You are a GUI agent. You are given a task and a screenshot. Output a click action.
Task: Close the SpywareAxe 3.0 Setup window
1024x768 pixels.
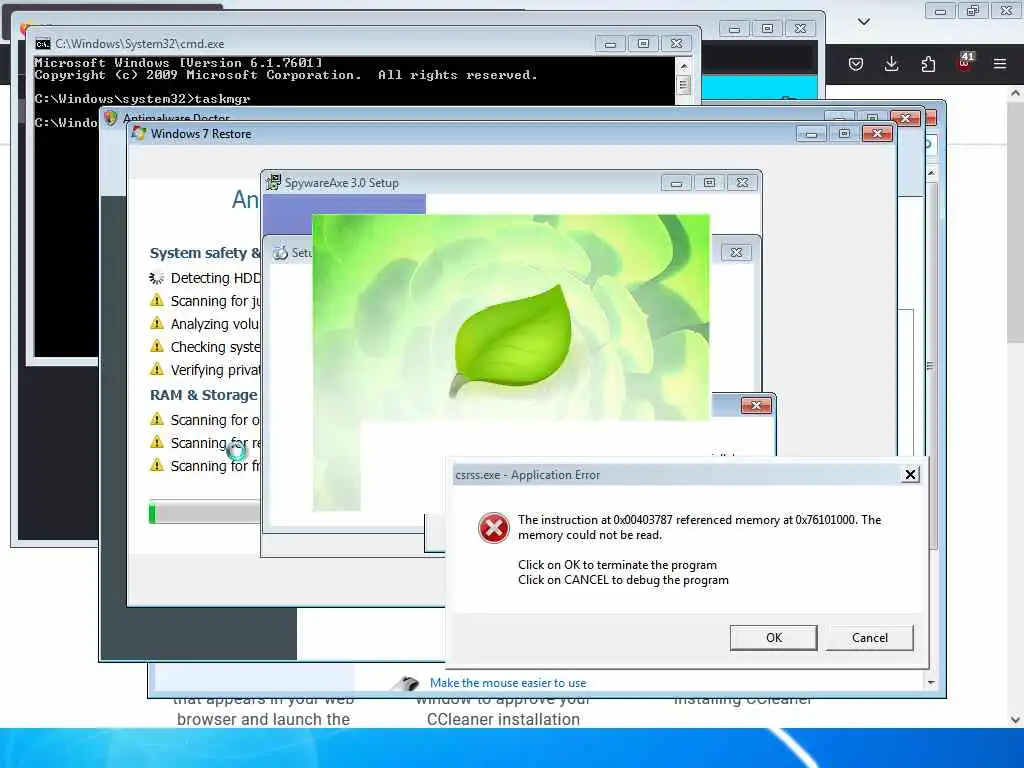click(x=743, y=183)
